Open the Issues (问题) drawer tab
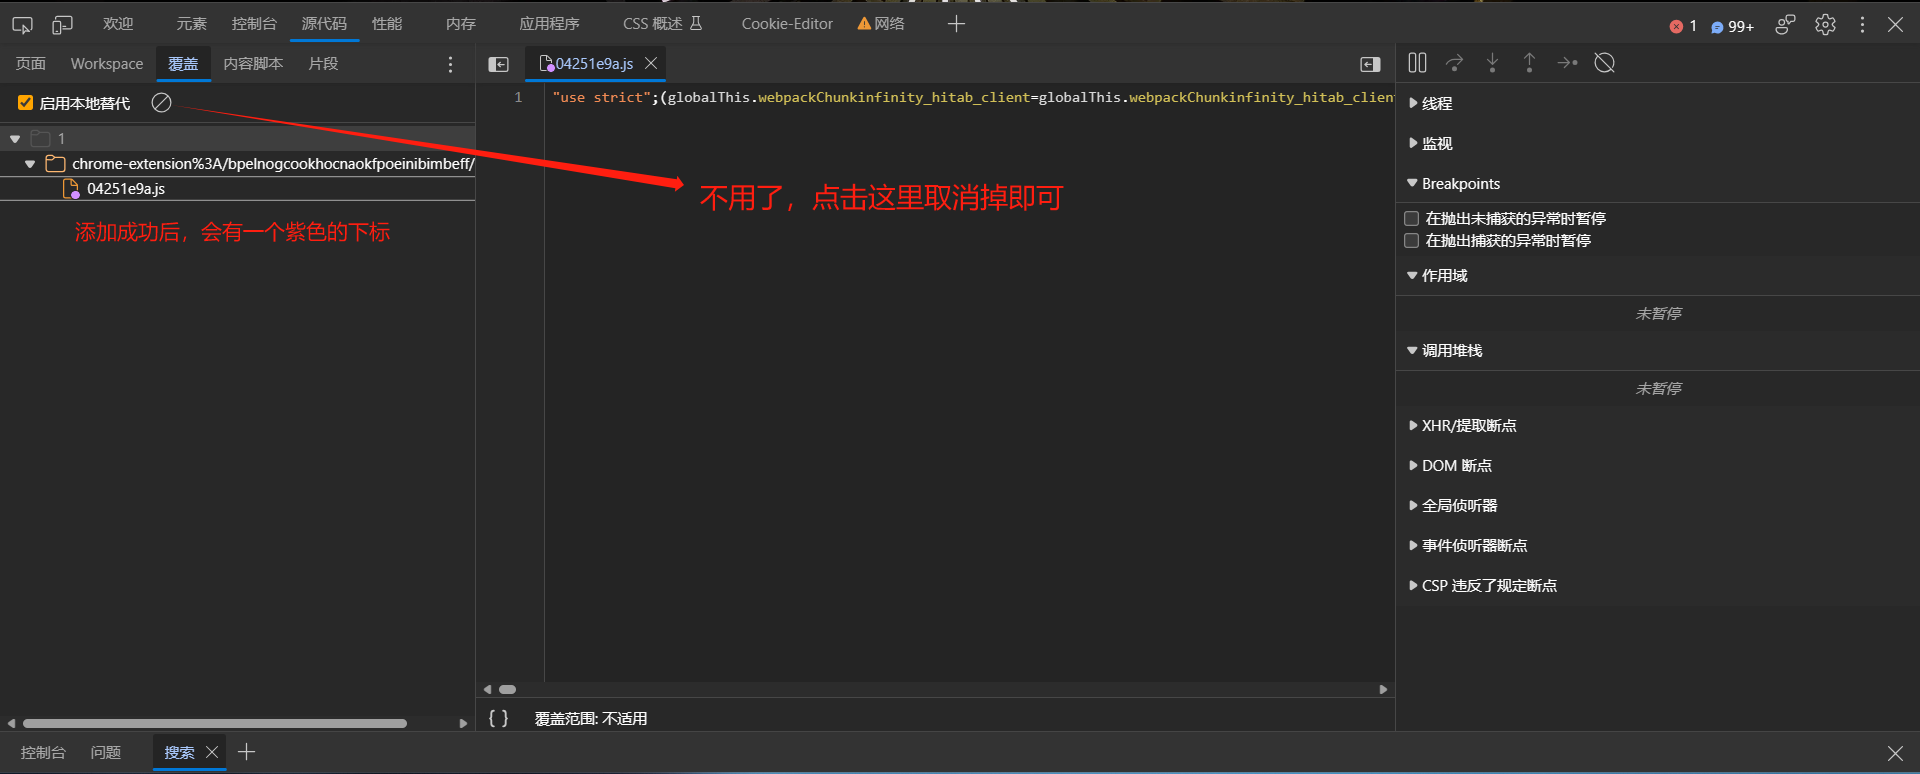 pos(106,753)
